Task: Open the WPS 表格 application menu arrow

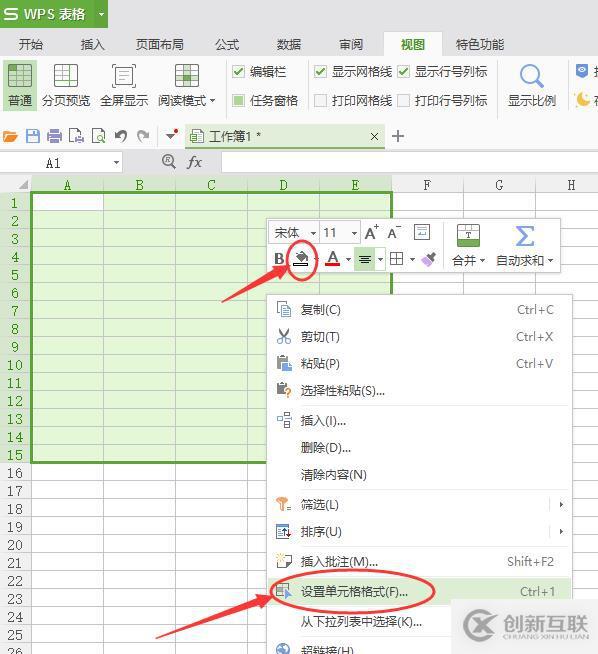Action: click(101, 14)
